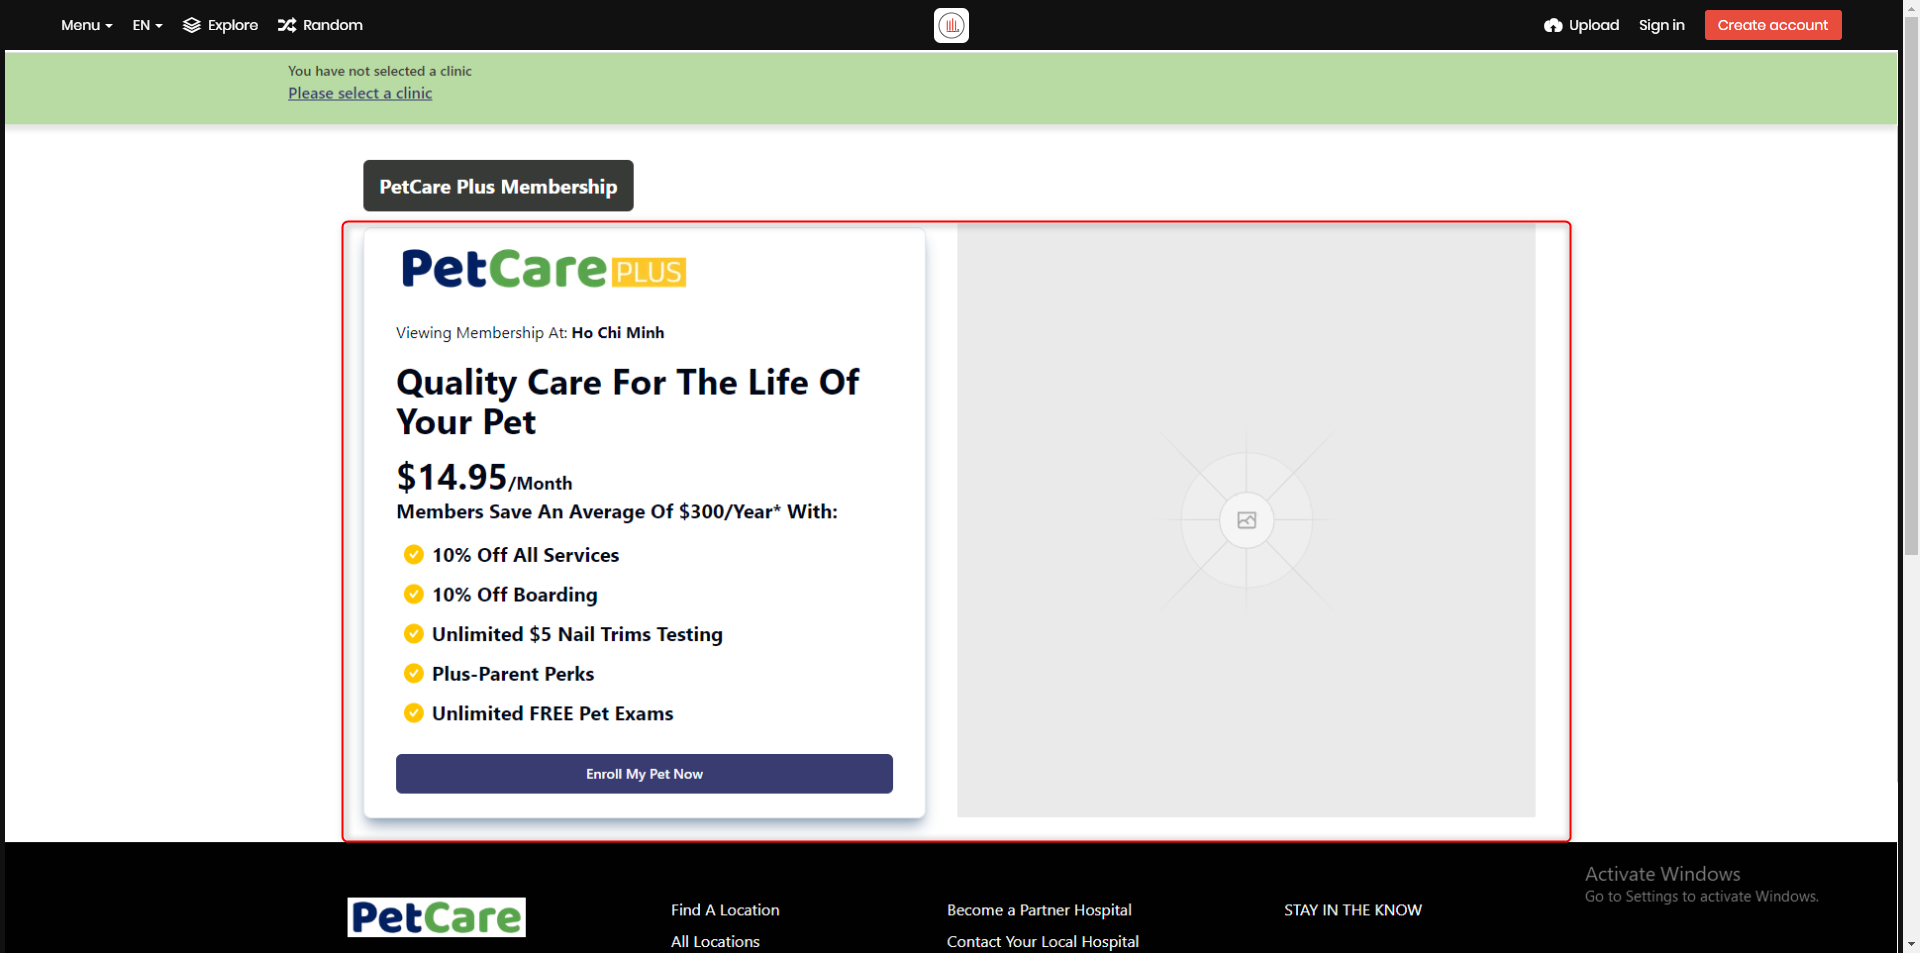
Task: Click the checkmark beside Unlimited FREE Pet Exams
Action: pyautogui.click(x=413, y=713)
